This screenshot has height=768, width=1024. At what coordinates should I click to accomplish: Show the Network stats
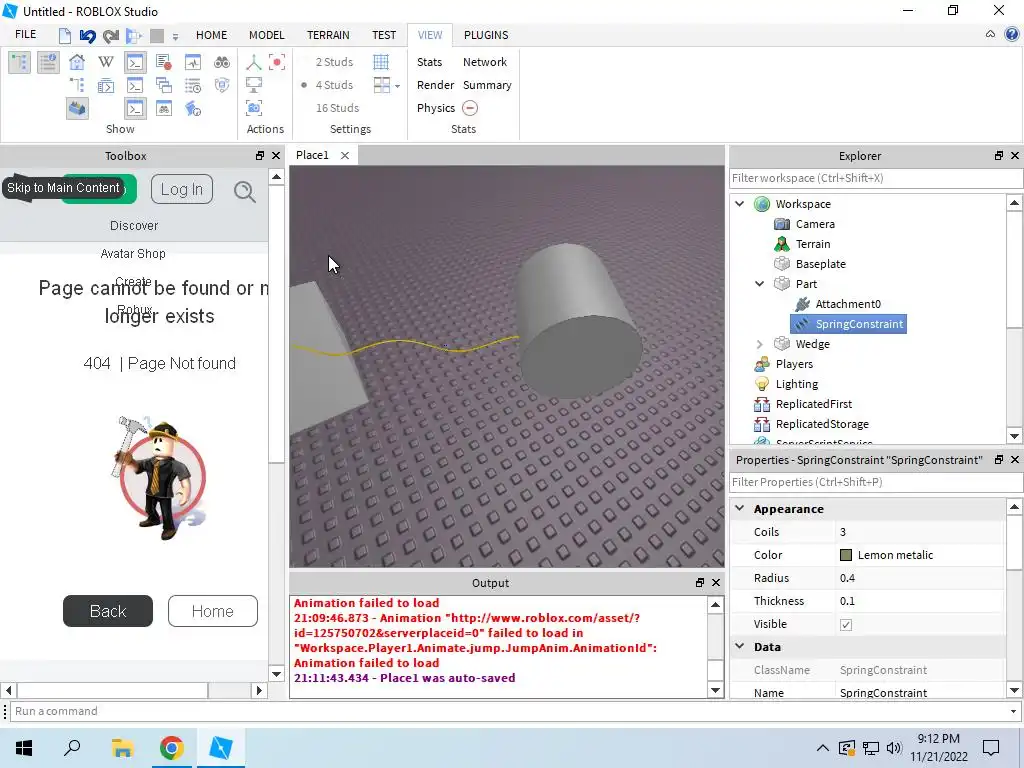click(485, 62)
